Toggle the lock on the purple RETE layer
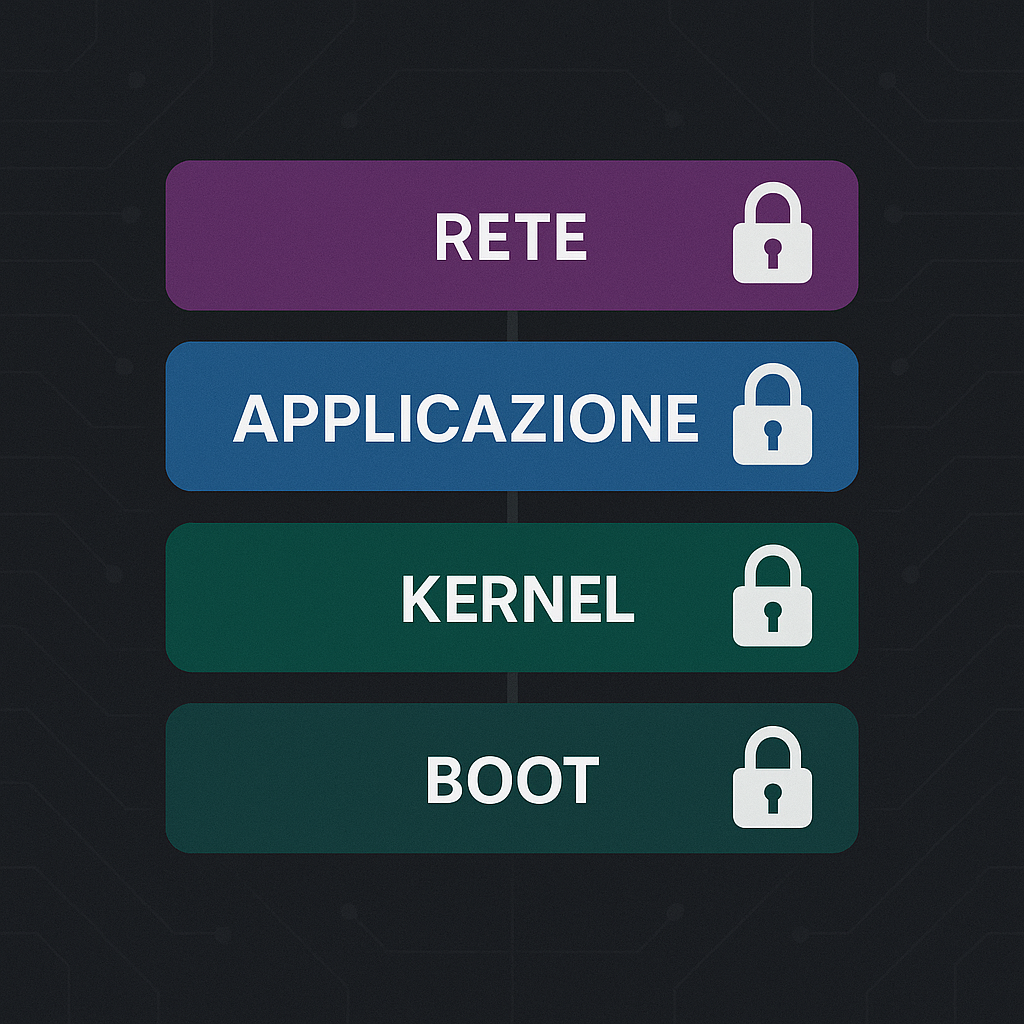This screenshot has height=1024, width=1024. [x=774, y=236]
